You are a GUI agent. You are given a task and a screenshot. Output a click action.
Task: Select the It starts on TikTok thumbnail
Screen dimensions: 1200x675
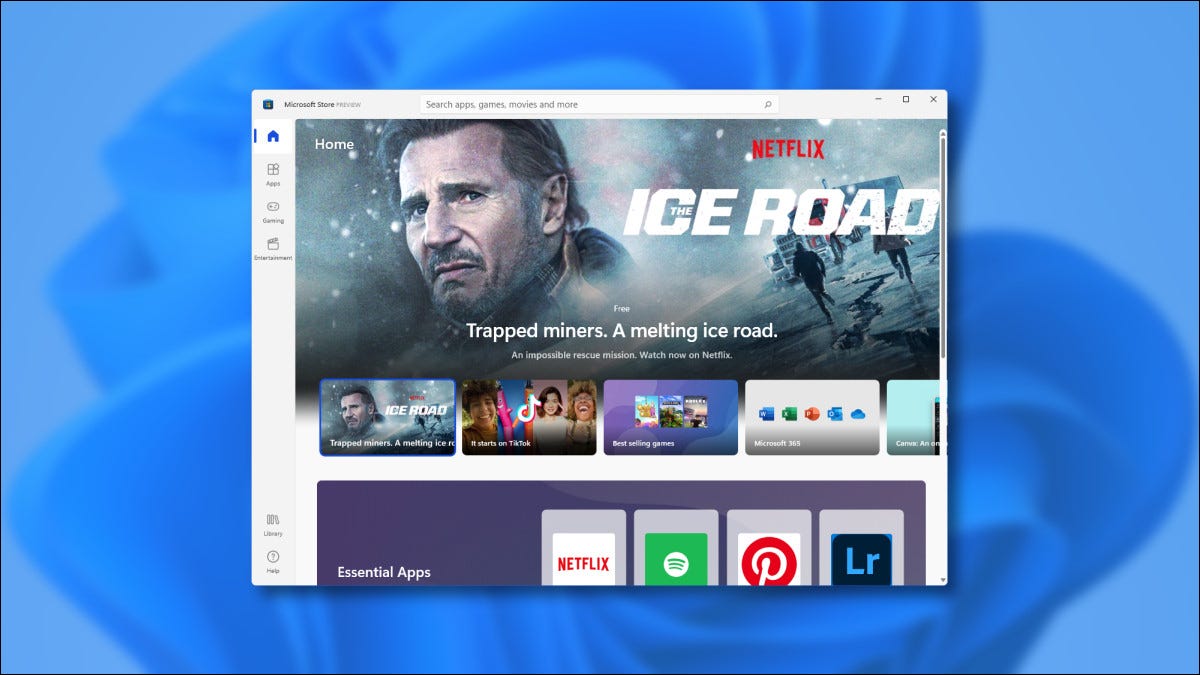click(x=529, y=417)
